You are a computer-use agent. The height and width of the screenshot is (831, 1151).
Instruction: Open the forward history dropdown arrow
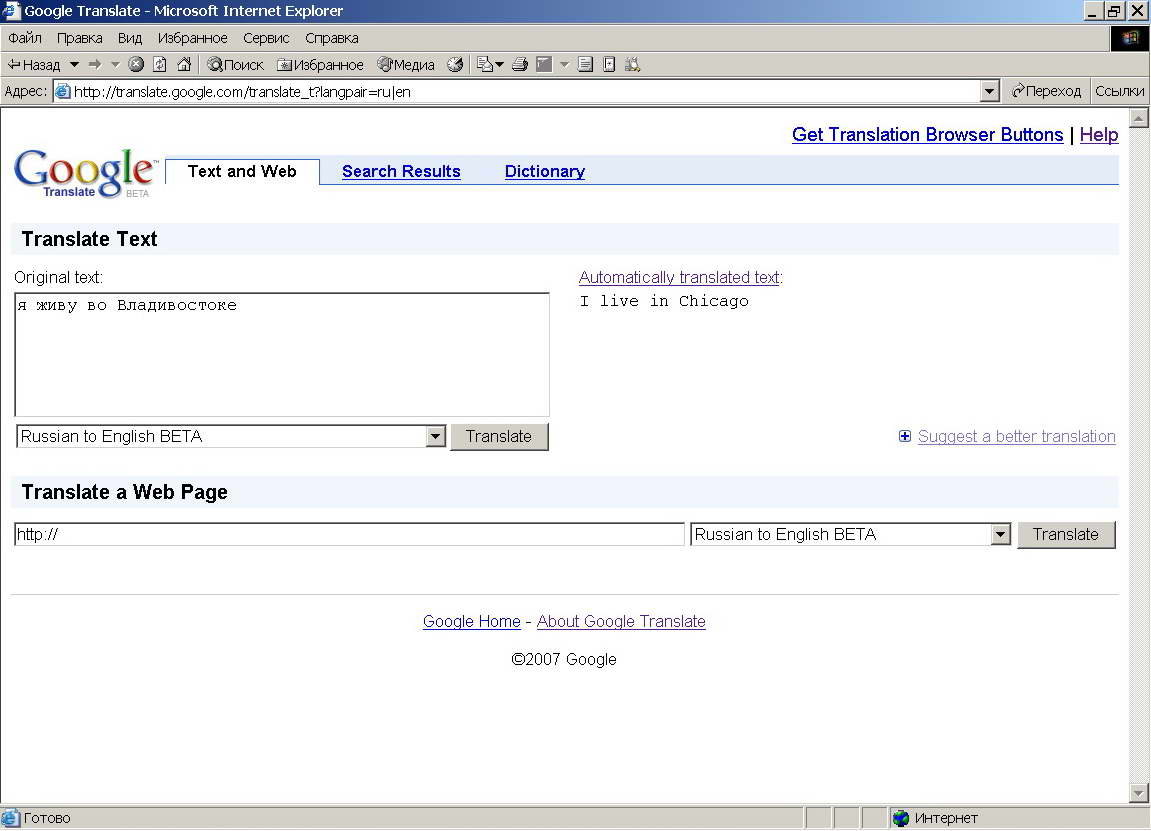(x=115, y=65)
